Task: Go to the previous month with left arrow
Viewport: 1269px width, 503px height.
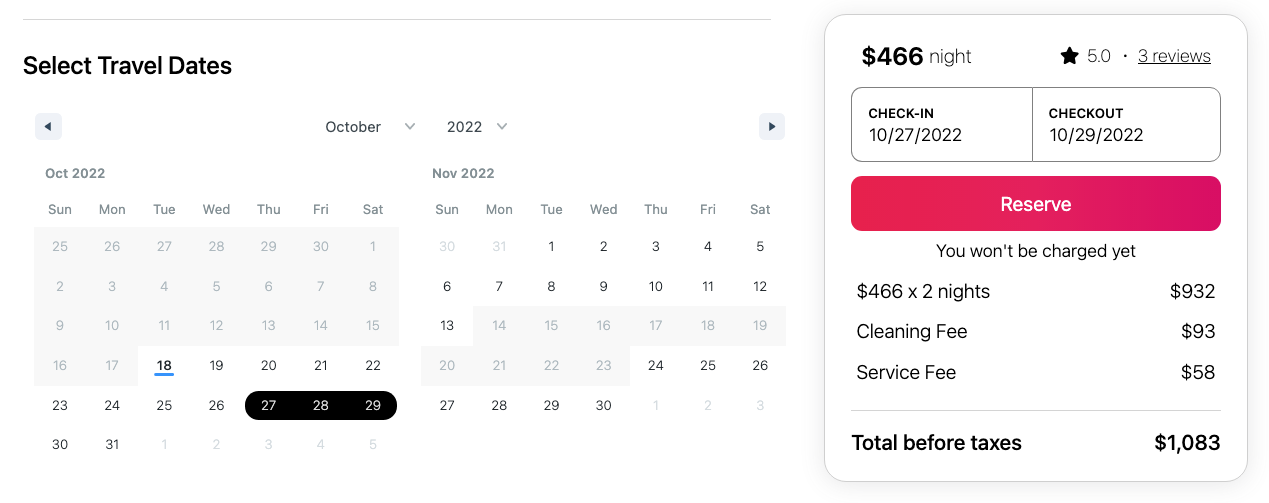Action: (48, 127)
